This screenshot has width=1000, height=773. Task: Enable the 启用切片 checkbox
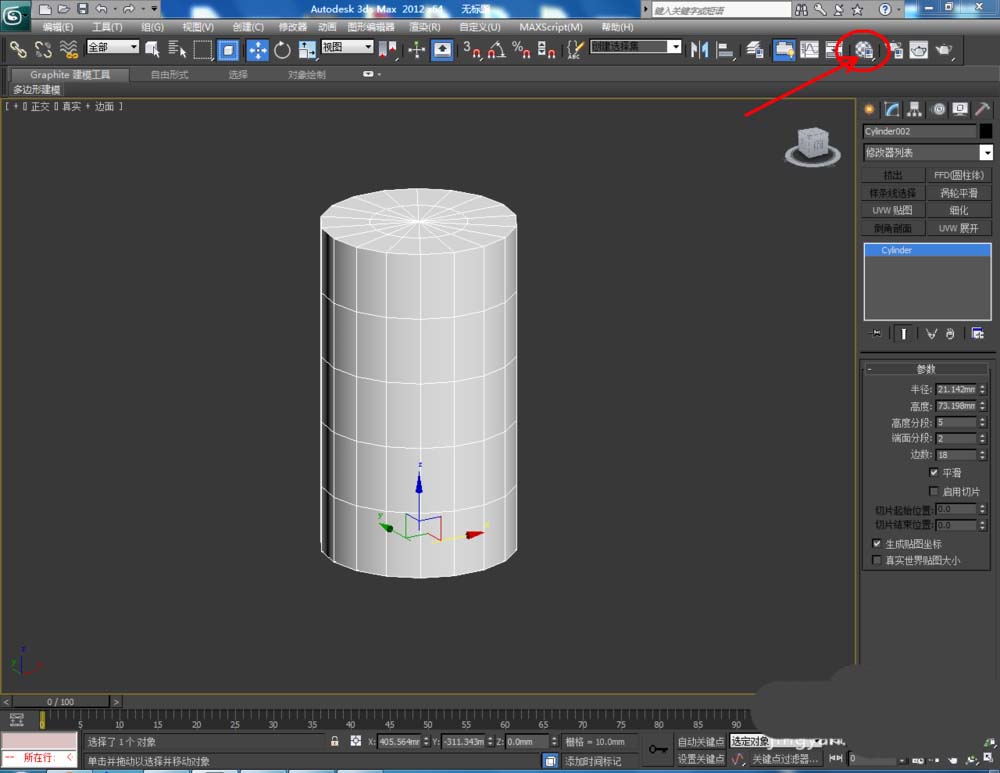click(934, 492)
